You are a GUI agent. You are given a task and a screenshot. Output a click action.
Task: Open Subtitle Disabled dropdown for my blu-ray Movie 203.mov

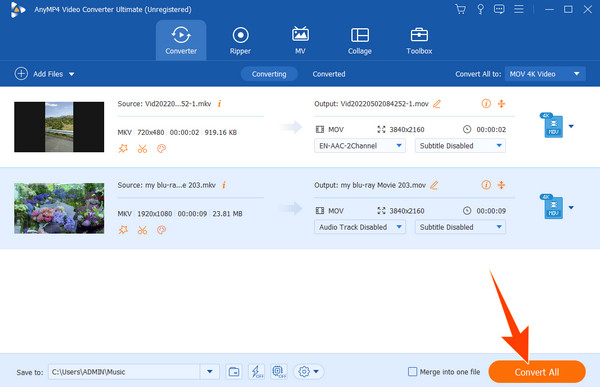pyautogui.click(x=460, y=227)
